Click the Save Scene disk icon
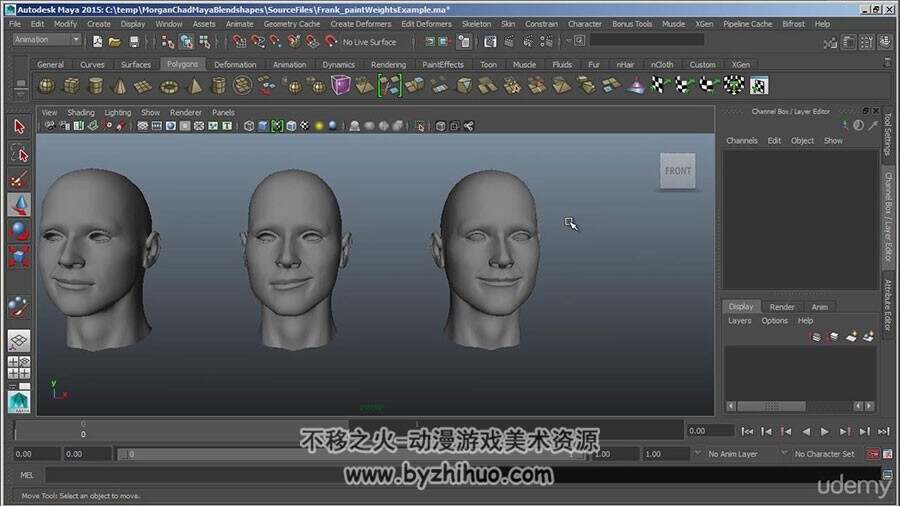 click(134, 41)
